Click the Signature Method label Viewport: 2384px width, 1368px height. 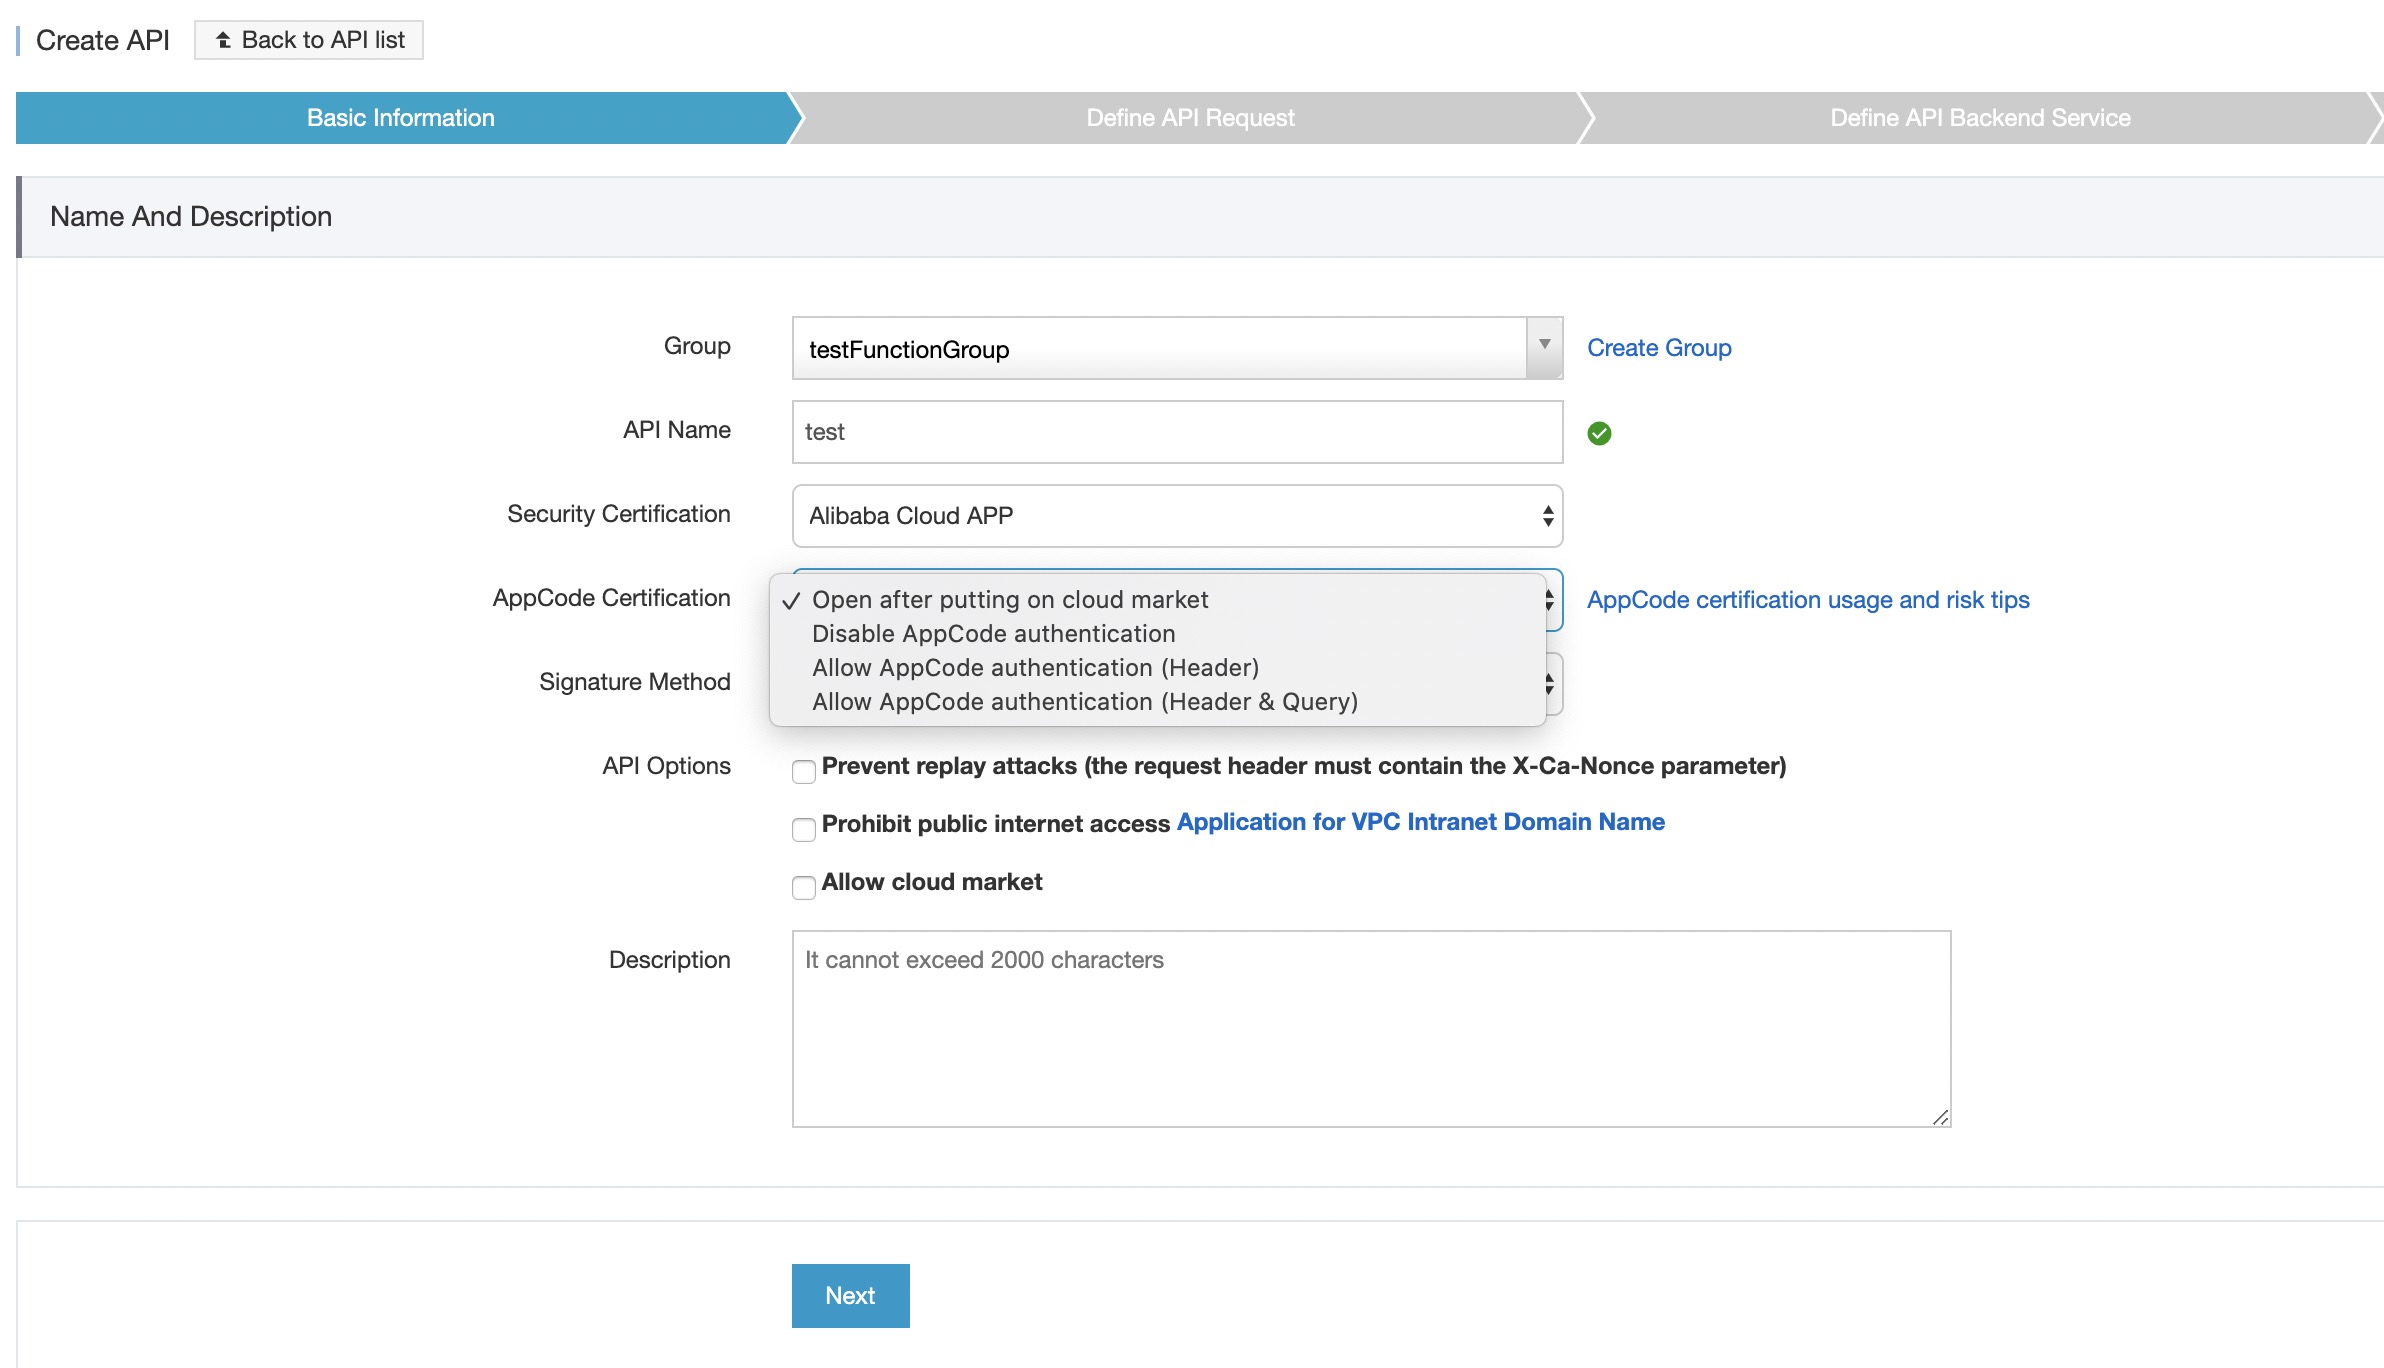click(634, 682)
